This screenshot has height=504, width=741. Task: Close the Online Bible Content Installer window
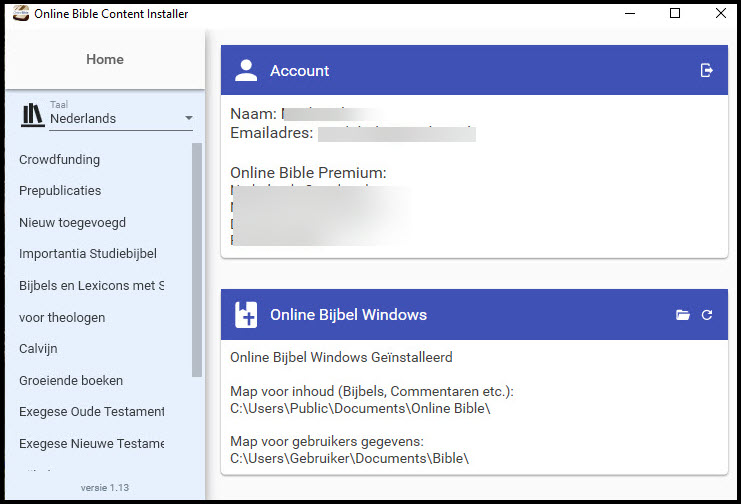click(721, 13)
